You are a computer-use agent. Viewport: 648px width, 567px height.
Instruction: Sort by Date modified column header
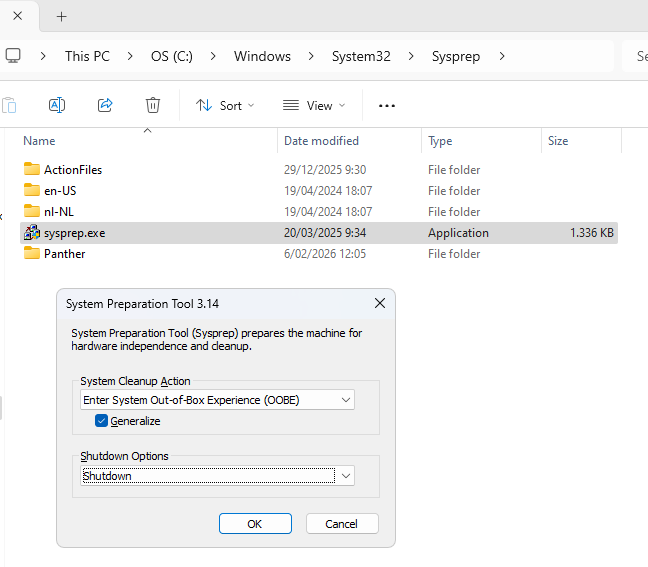tap(321, 141)
